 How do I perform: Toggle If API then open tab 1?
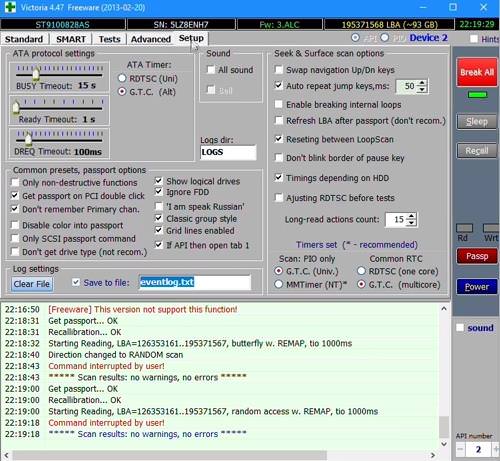tap(159, 245)
